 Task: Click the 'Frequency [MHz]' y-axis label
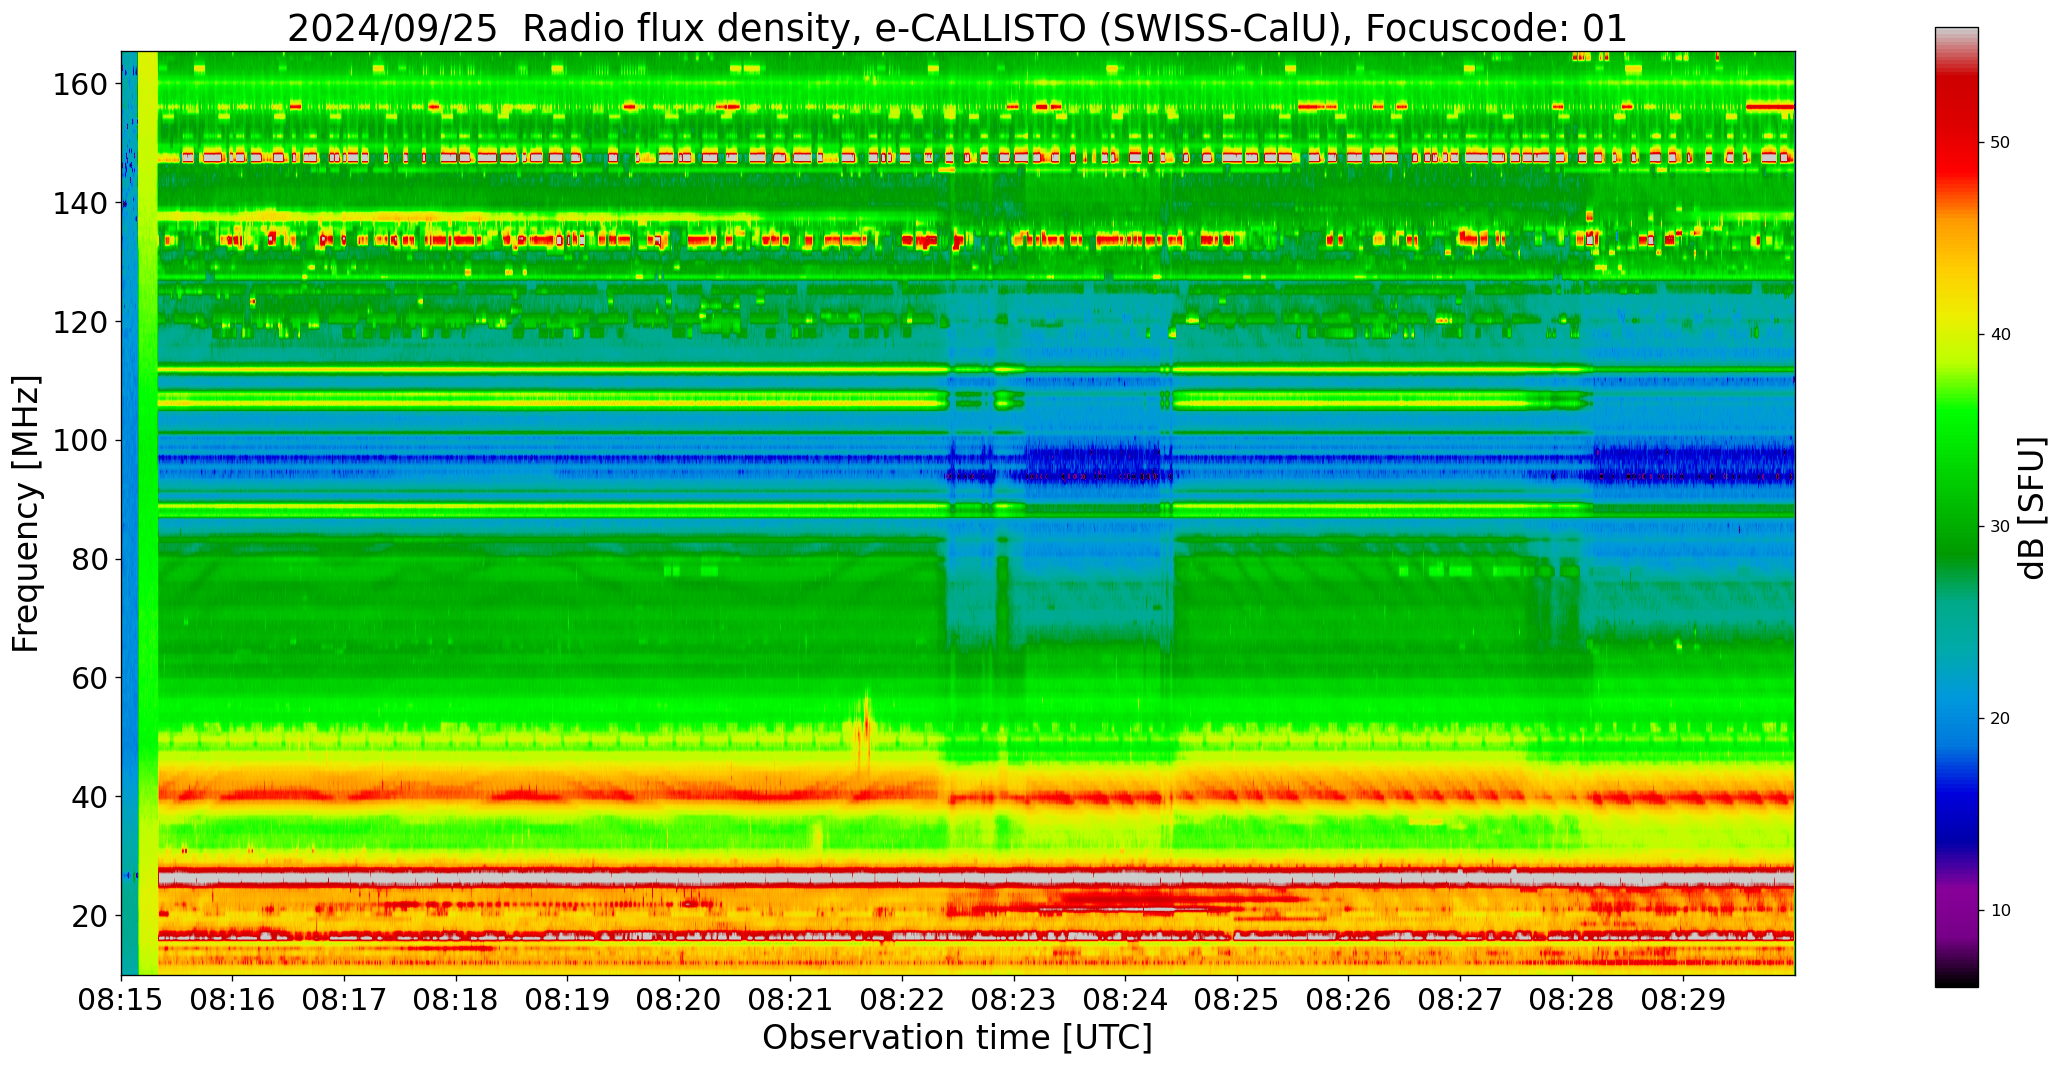click(x=26, y=513)
